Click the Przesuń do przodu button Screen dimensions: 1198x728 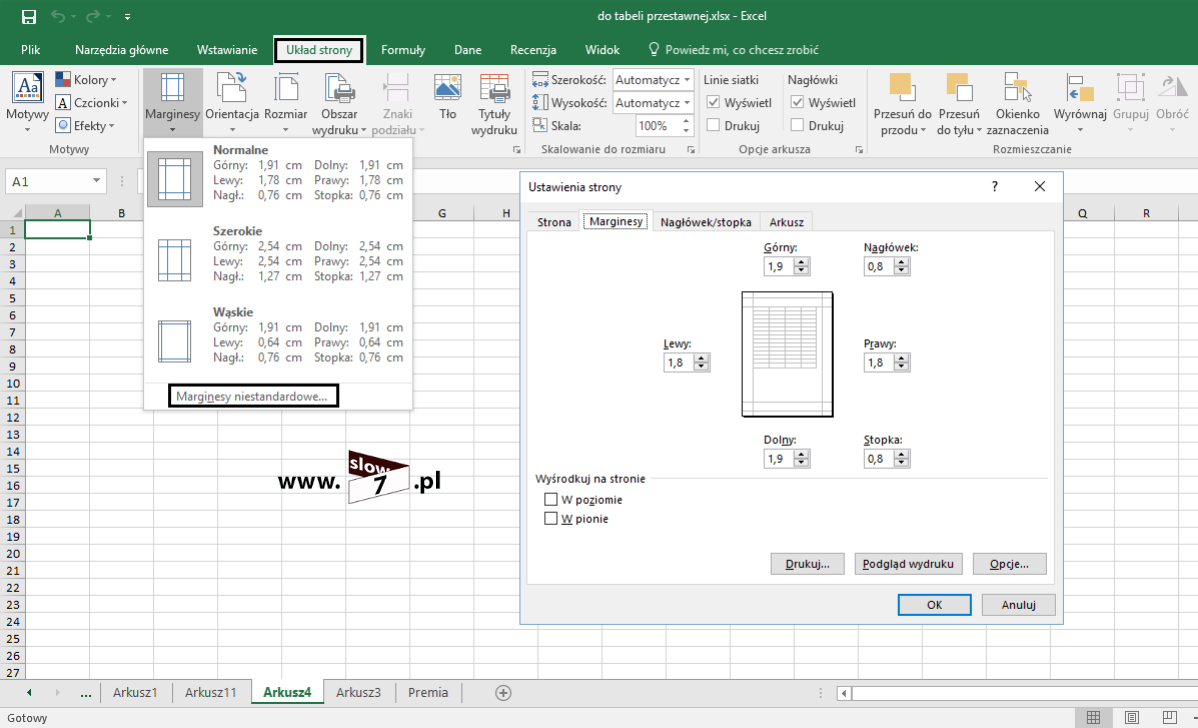(x=902, y=103)
